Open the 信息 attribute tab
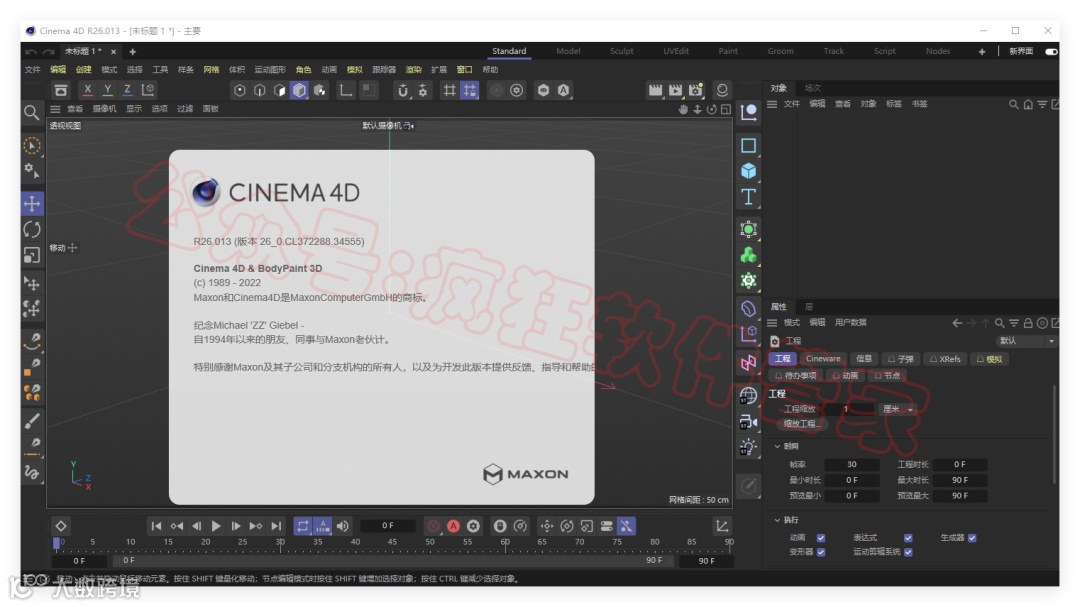1080x607 pixels. point(864,359)
